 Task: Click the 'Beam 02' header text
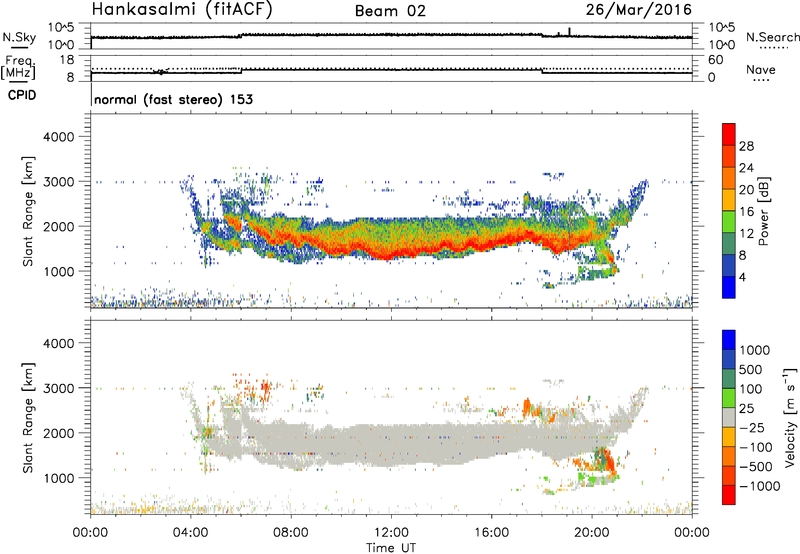(390, 11)
